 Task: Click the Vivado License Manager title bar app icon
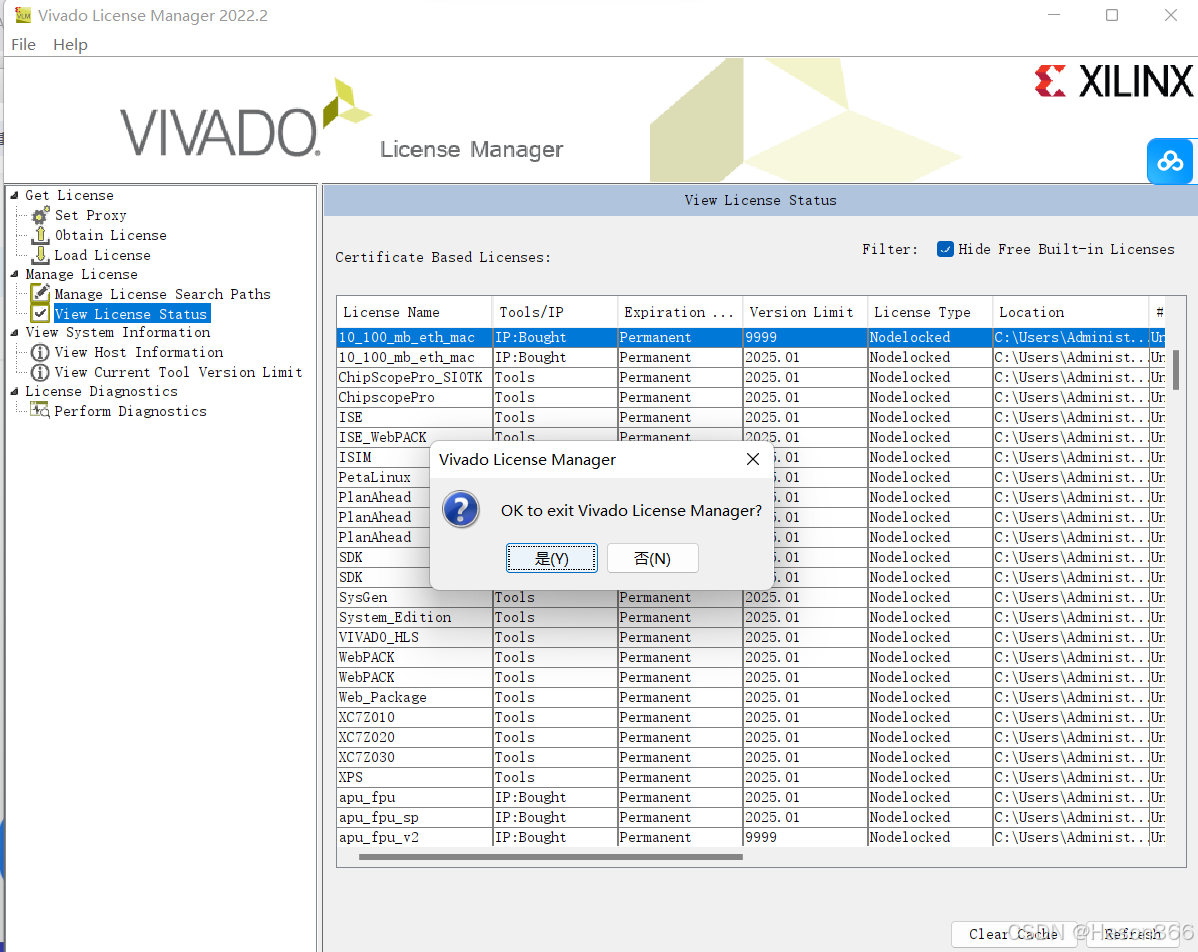coord(23,15)
